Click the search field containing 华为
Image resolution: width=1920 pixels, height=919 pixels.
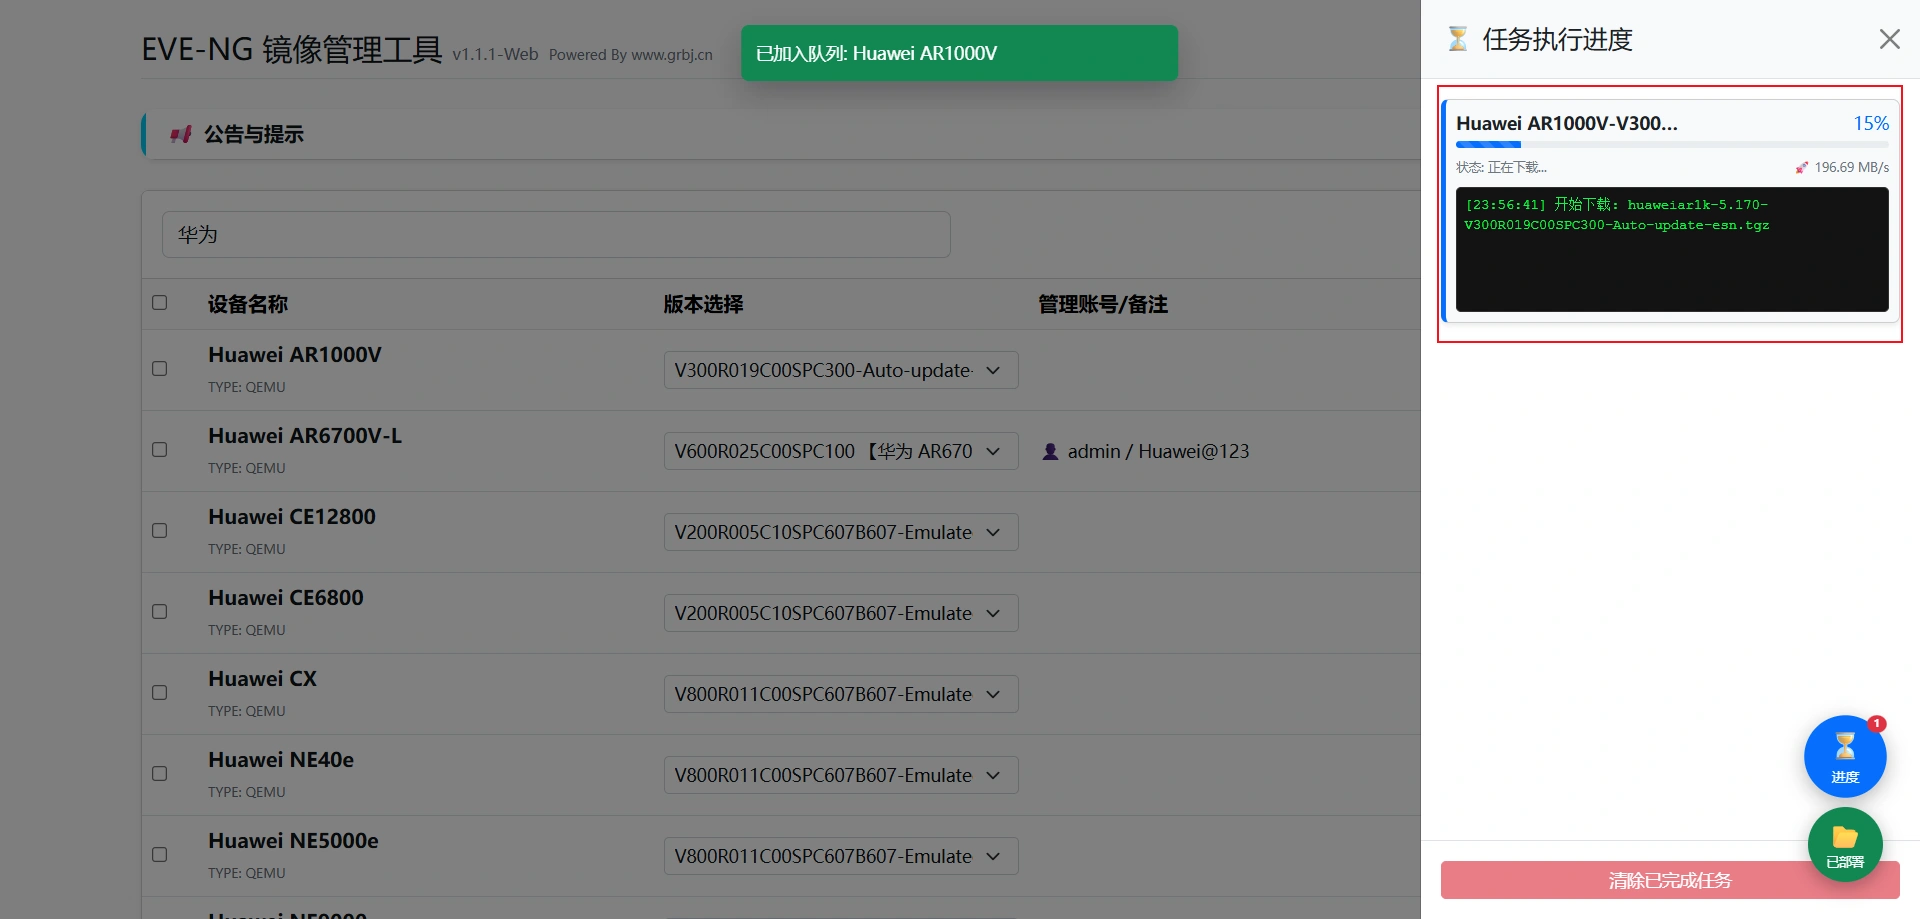pos(556,234)
